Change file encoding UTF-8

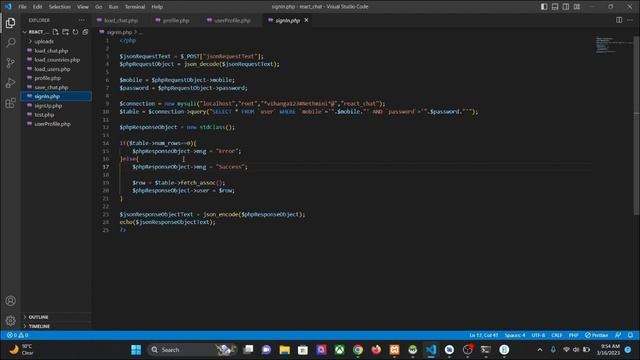pyautogui.click(x=538, y=335)
